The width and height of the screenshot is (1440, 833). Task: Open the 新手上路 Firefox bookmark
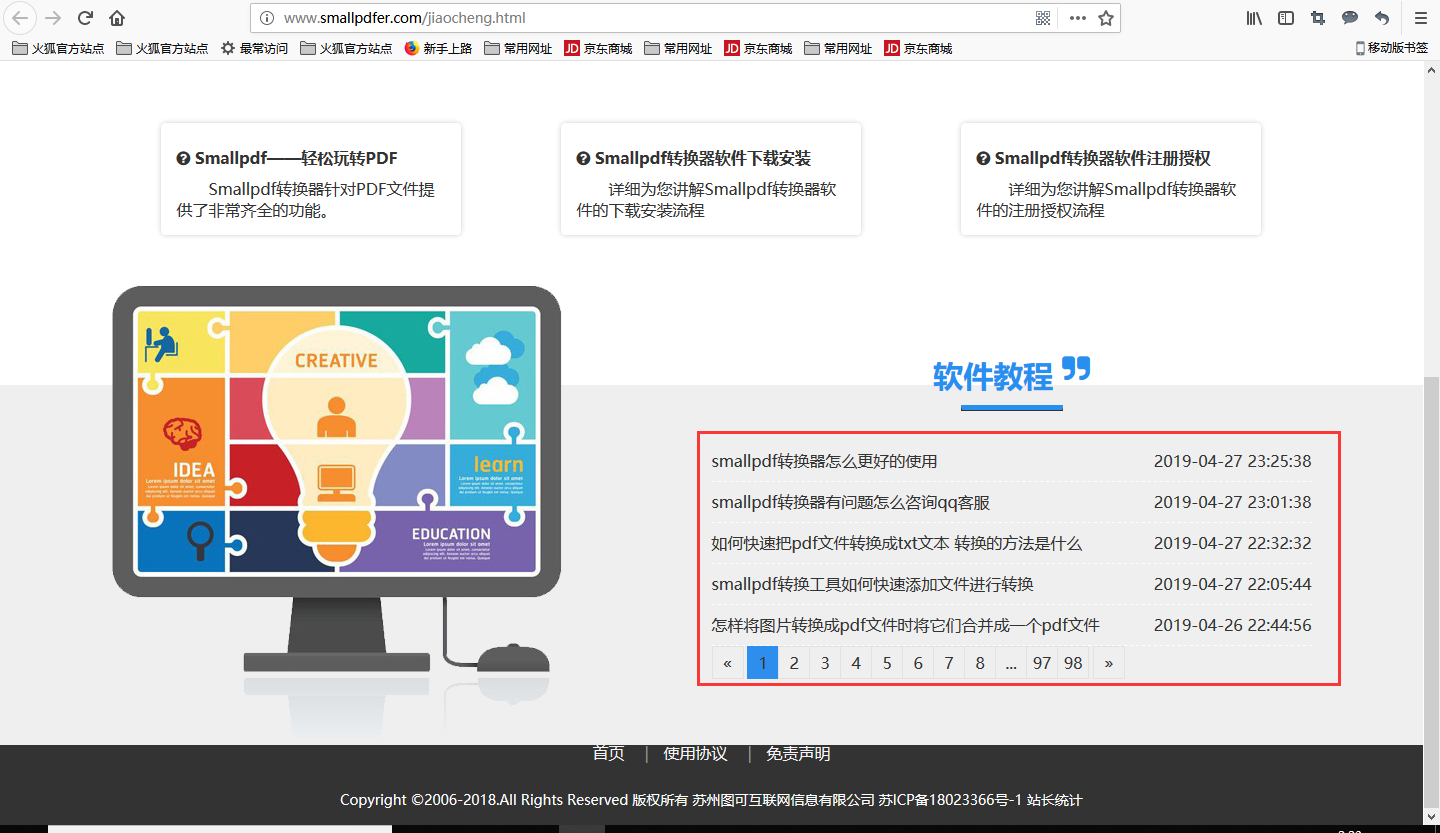pos(438,48)
